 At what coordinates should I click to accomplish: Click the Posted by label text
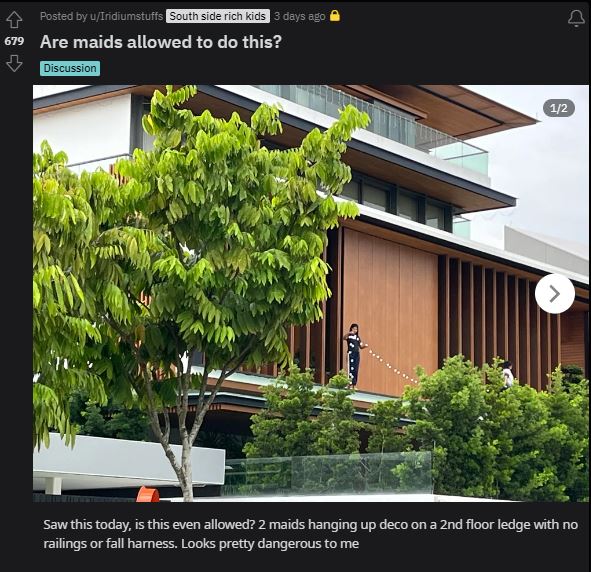pos(63,16)
